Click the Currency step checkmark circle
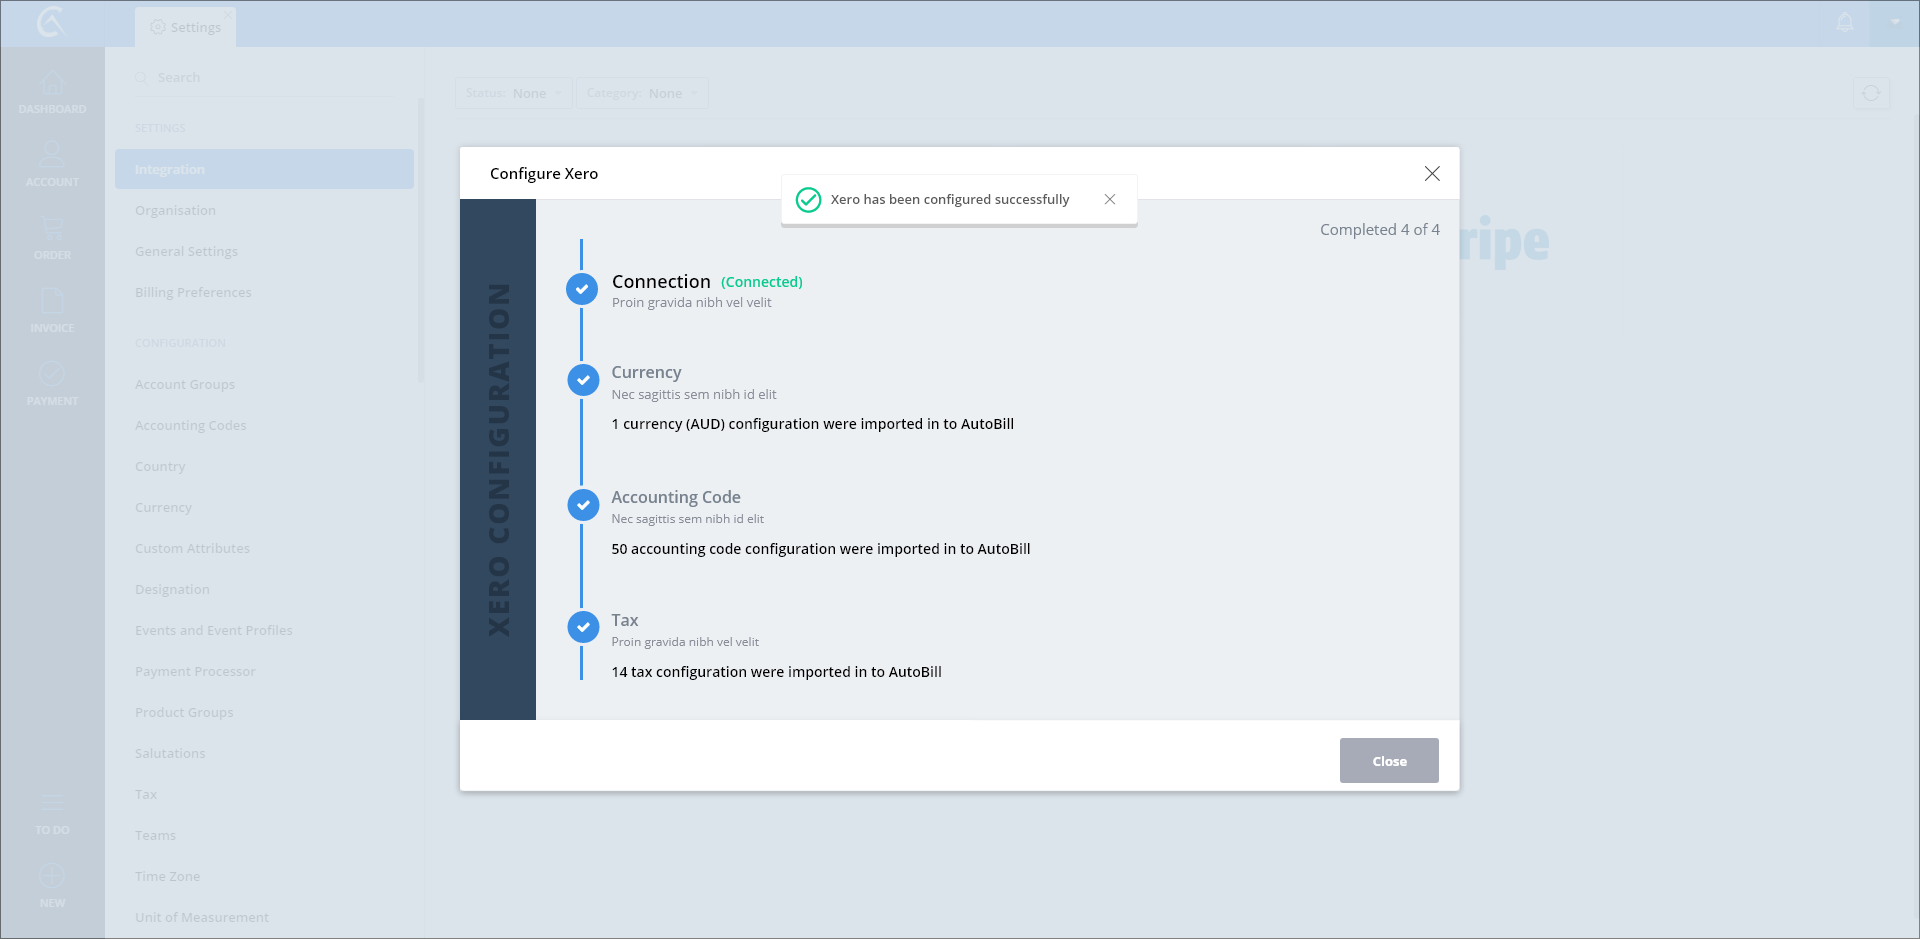This screenshot has width=1920, height=939. tap(583, 380)
